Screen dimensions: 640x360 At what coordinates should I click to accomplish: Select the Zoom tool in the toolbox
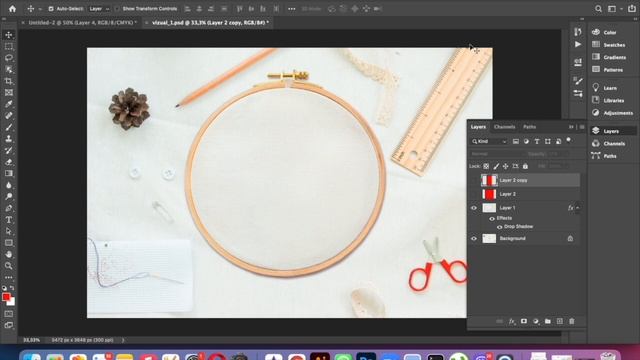(x=9, y=266)
